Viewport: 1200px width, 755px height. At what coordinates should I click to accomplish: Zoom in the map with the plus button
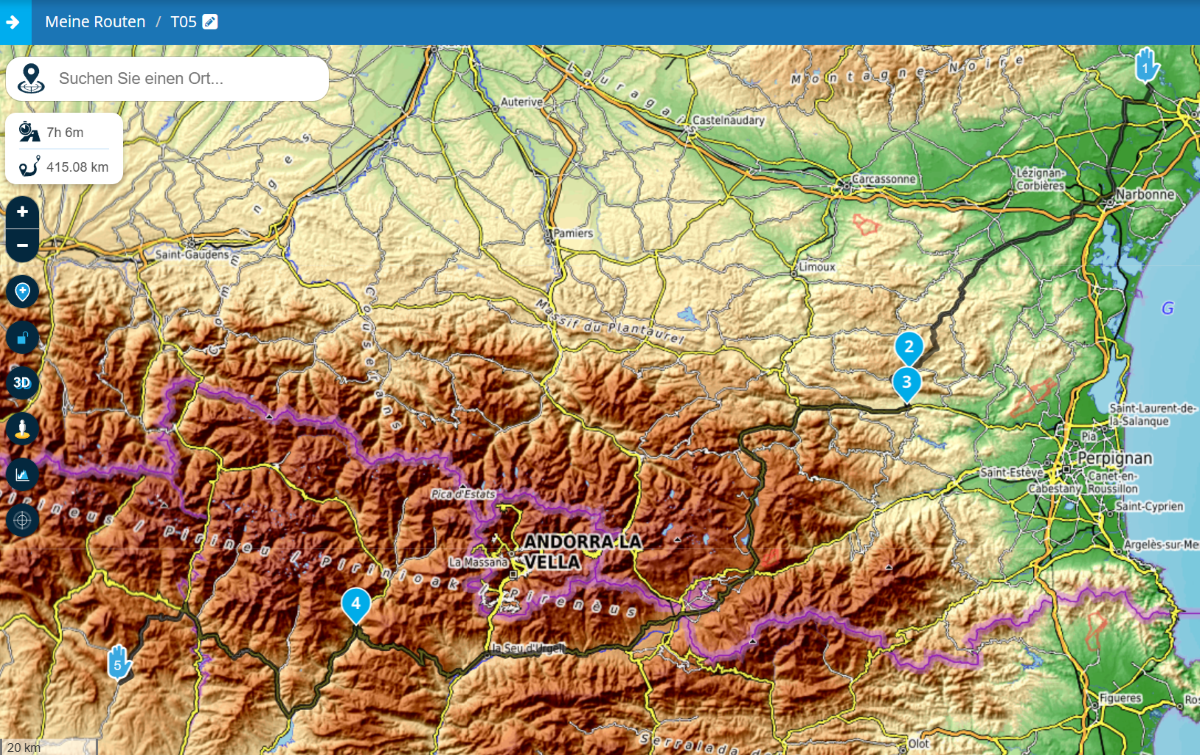[22, 212]
